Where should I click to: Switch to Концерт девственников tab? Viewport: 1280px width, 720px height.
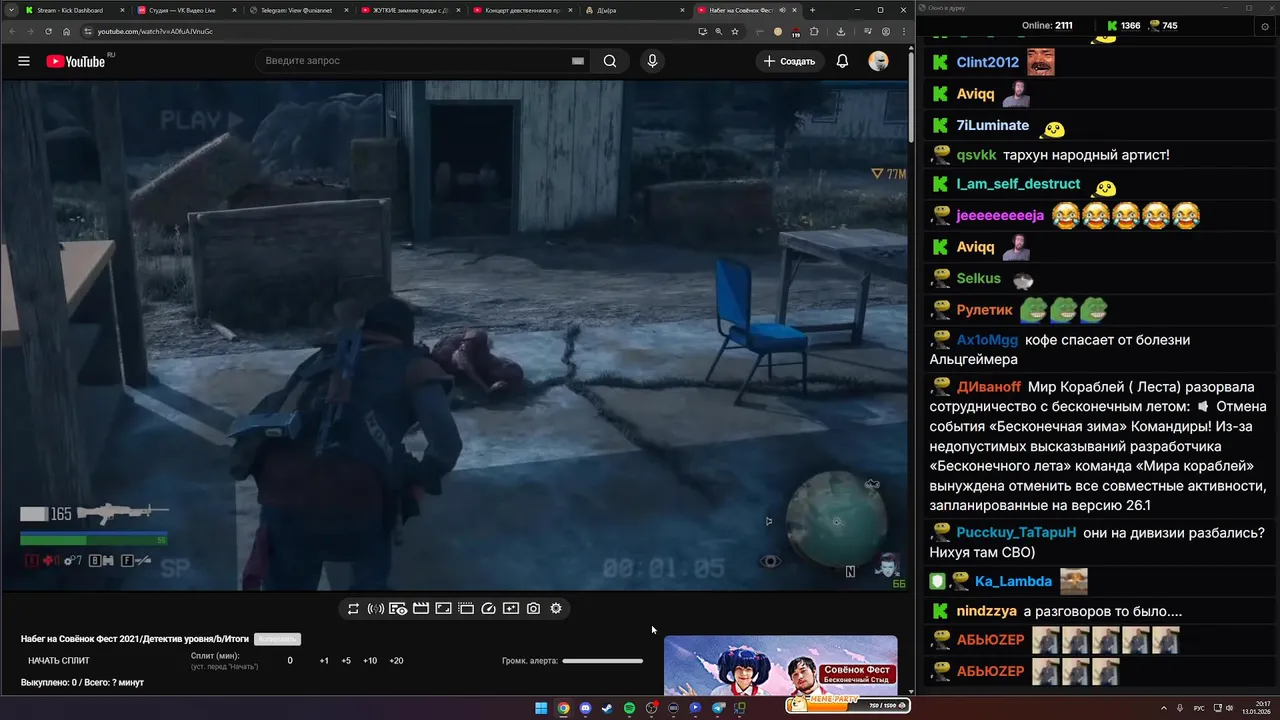tap(523, 10)
